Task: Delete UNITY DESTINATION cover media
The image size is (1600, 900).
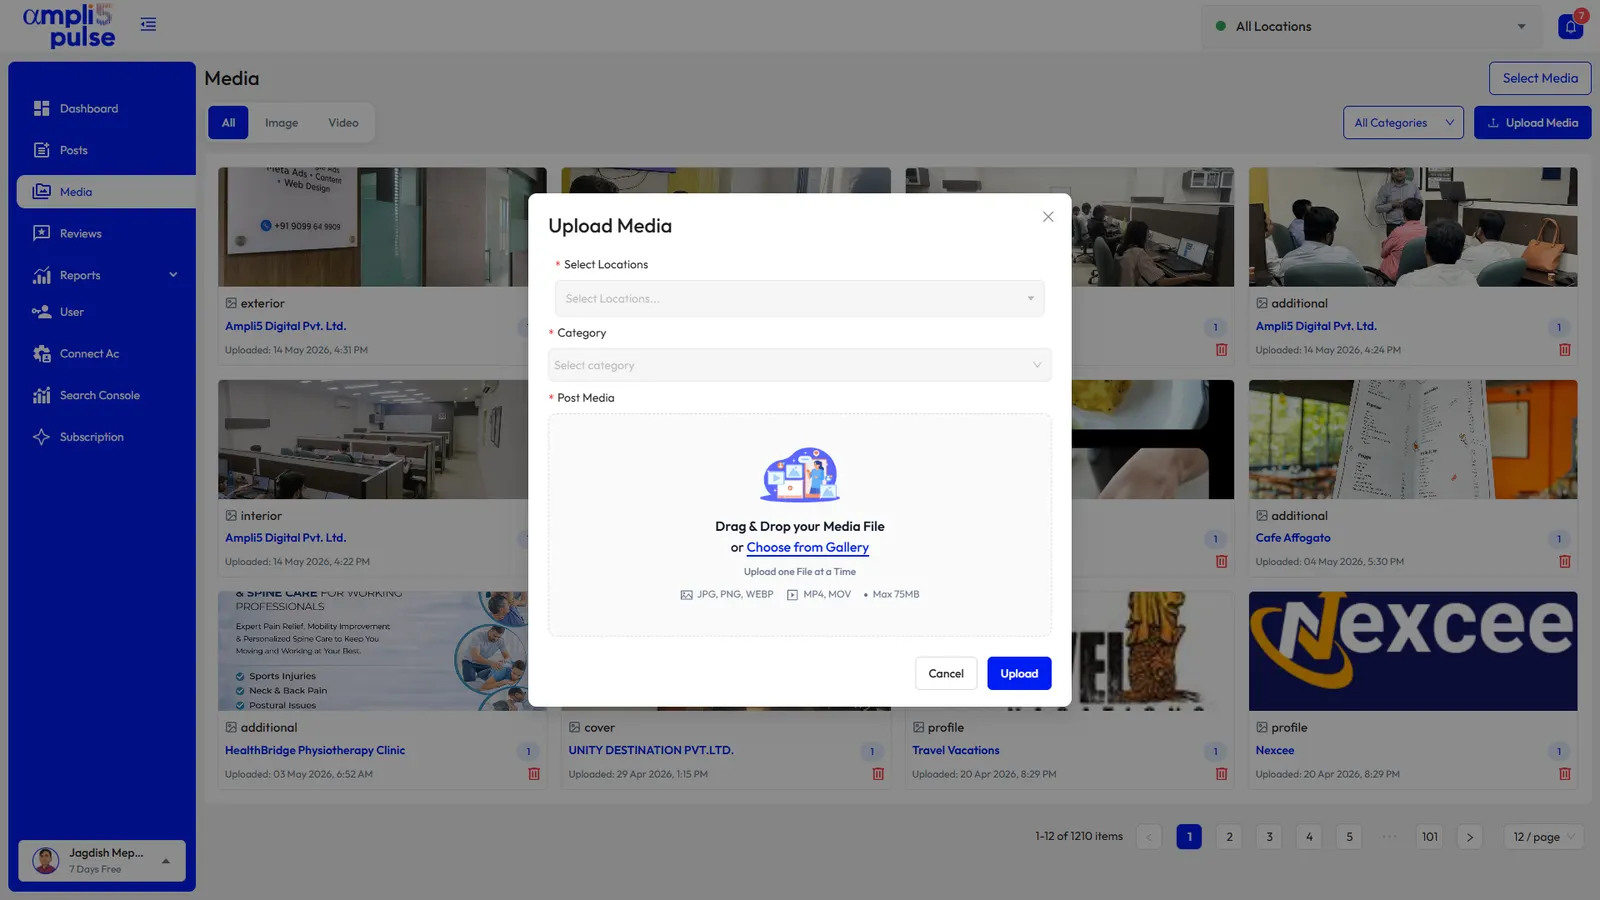Action: click(x=878, y=774)
